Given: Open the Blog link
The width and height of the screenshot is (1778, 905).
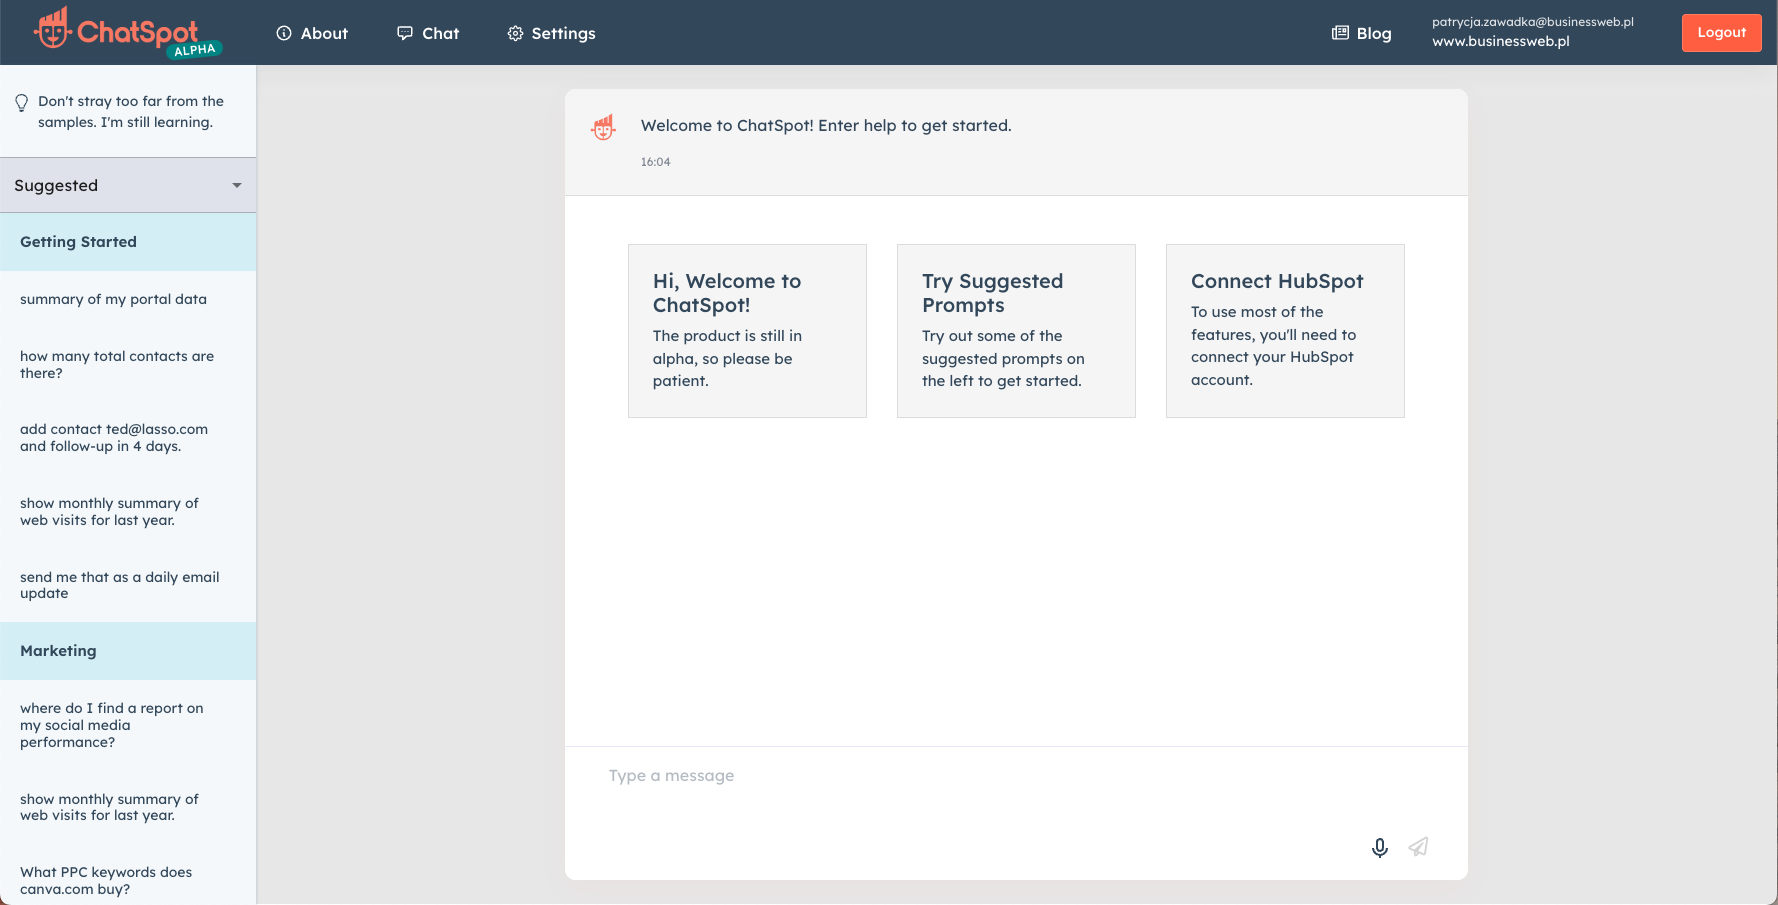Looking at the screenshot, I should click(x=1361, y=33).
